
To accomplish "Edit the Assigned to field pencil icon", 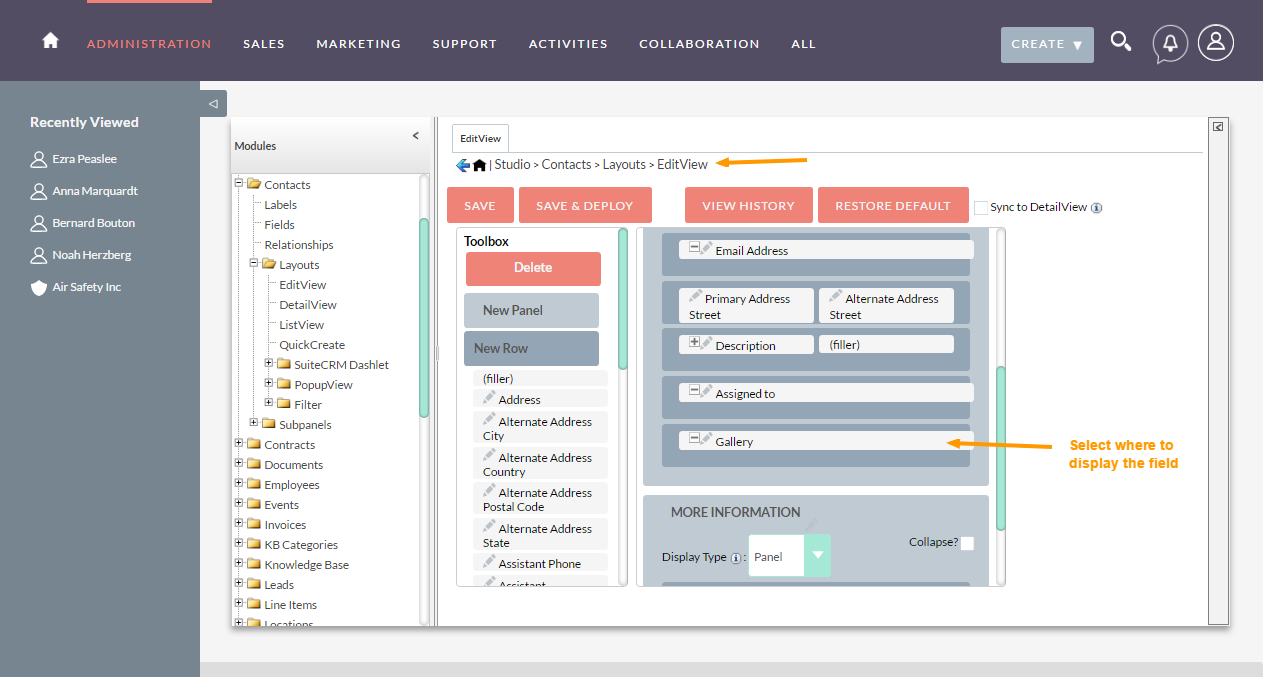I will [706, 391].
